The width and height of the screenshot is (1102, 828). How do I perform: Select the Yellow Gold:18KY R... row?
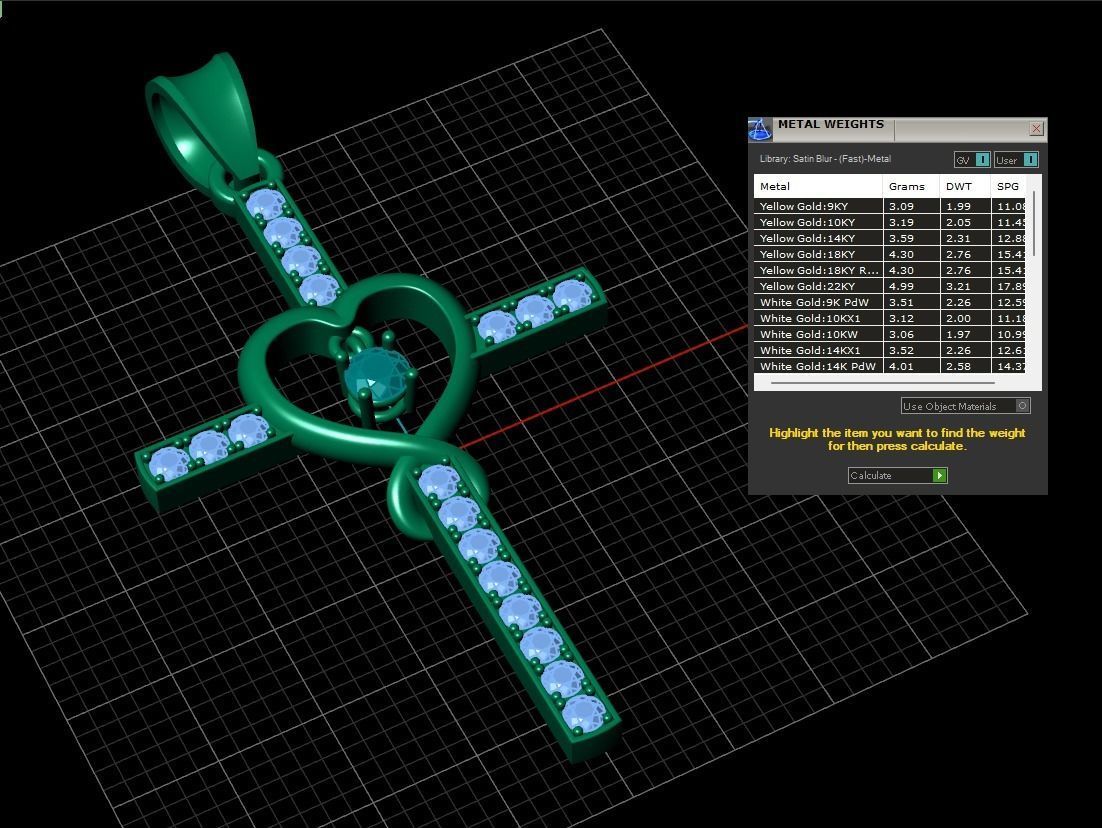coord(890,270)
